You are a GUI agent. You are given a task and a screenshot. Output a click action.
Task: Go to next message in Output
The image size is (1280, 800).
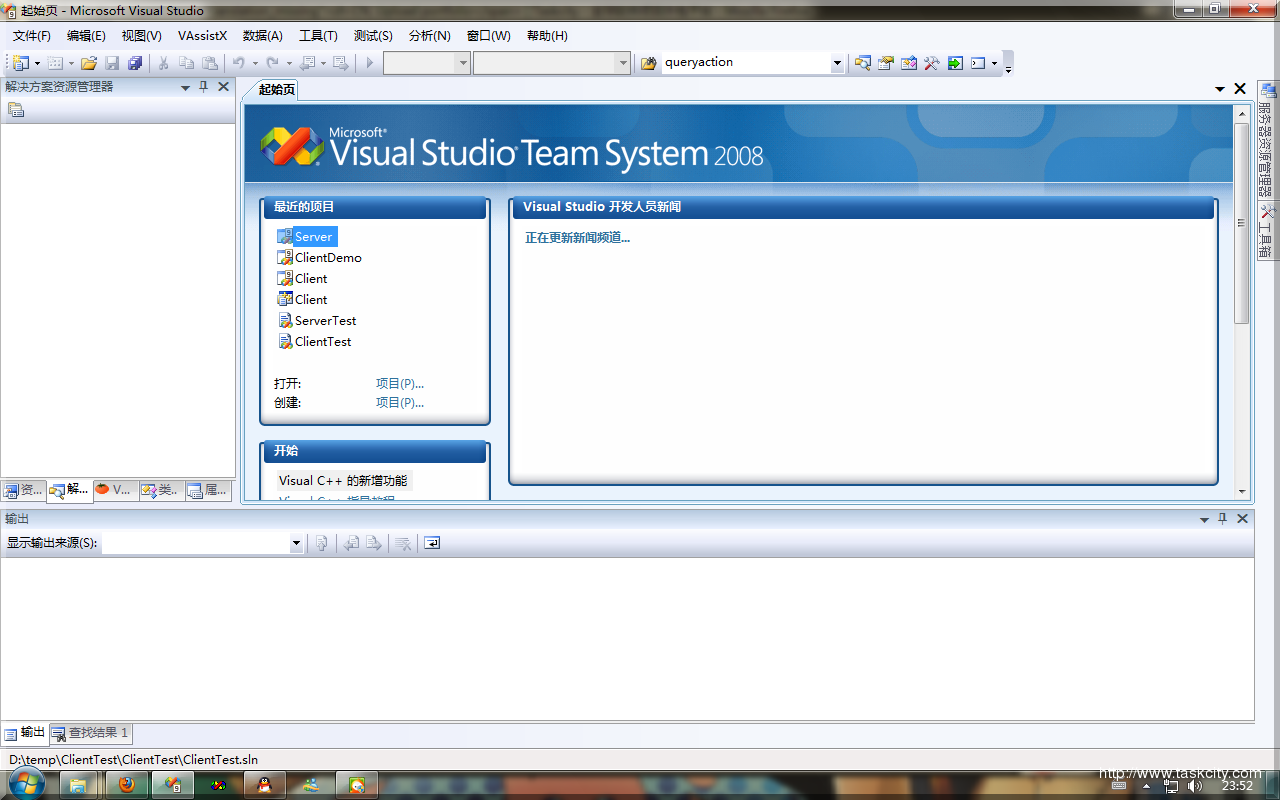(x=374, y=543)
